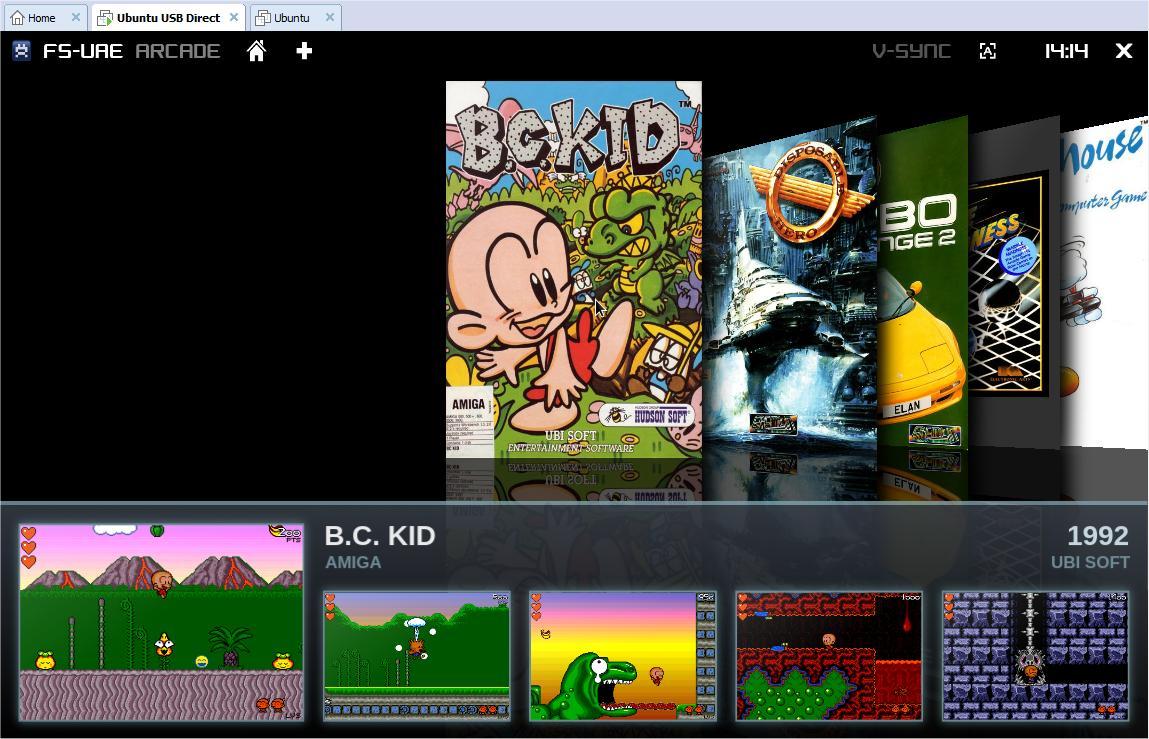Image resolution: width=1149 pixels, height=739 pixels.
Task: Select the yellow Elan car game cover
Action: [x=923, y=282]
